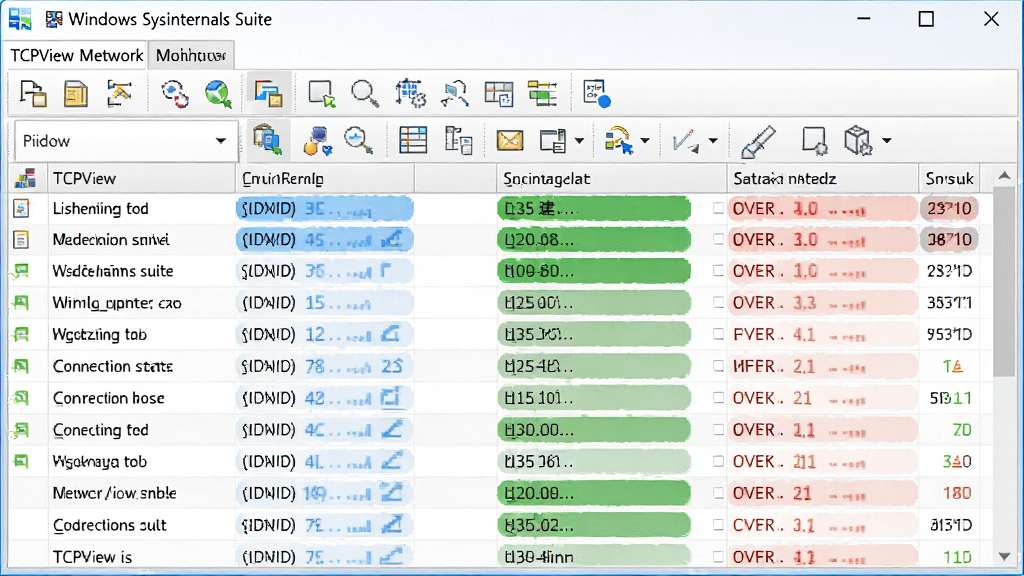This screenshot has width=1024, height=576.
Task: Tick the checkbox in Conrection hose row
Action: pyautogui.click(x=718, y=398)
